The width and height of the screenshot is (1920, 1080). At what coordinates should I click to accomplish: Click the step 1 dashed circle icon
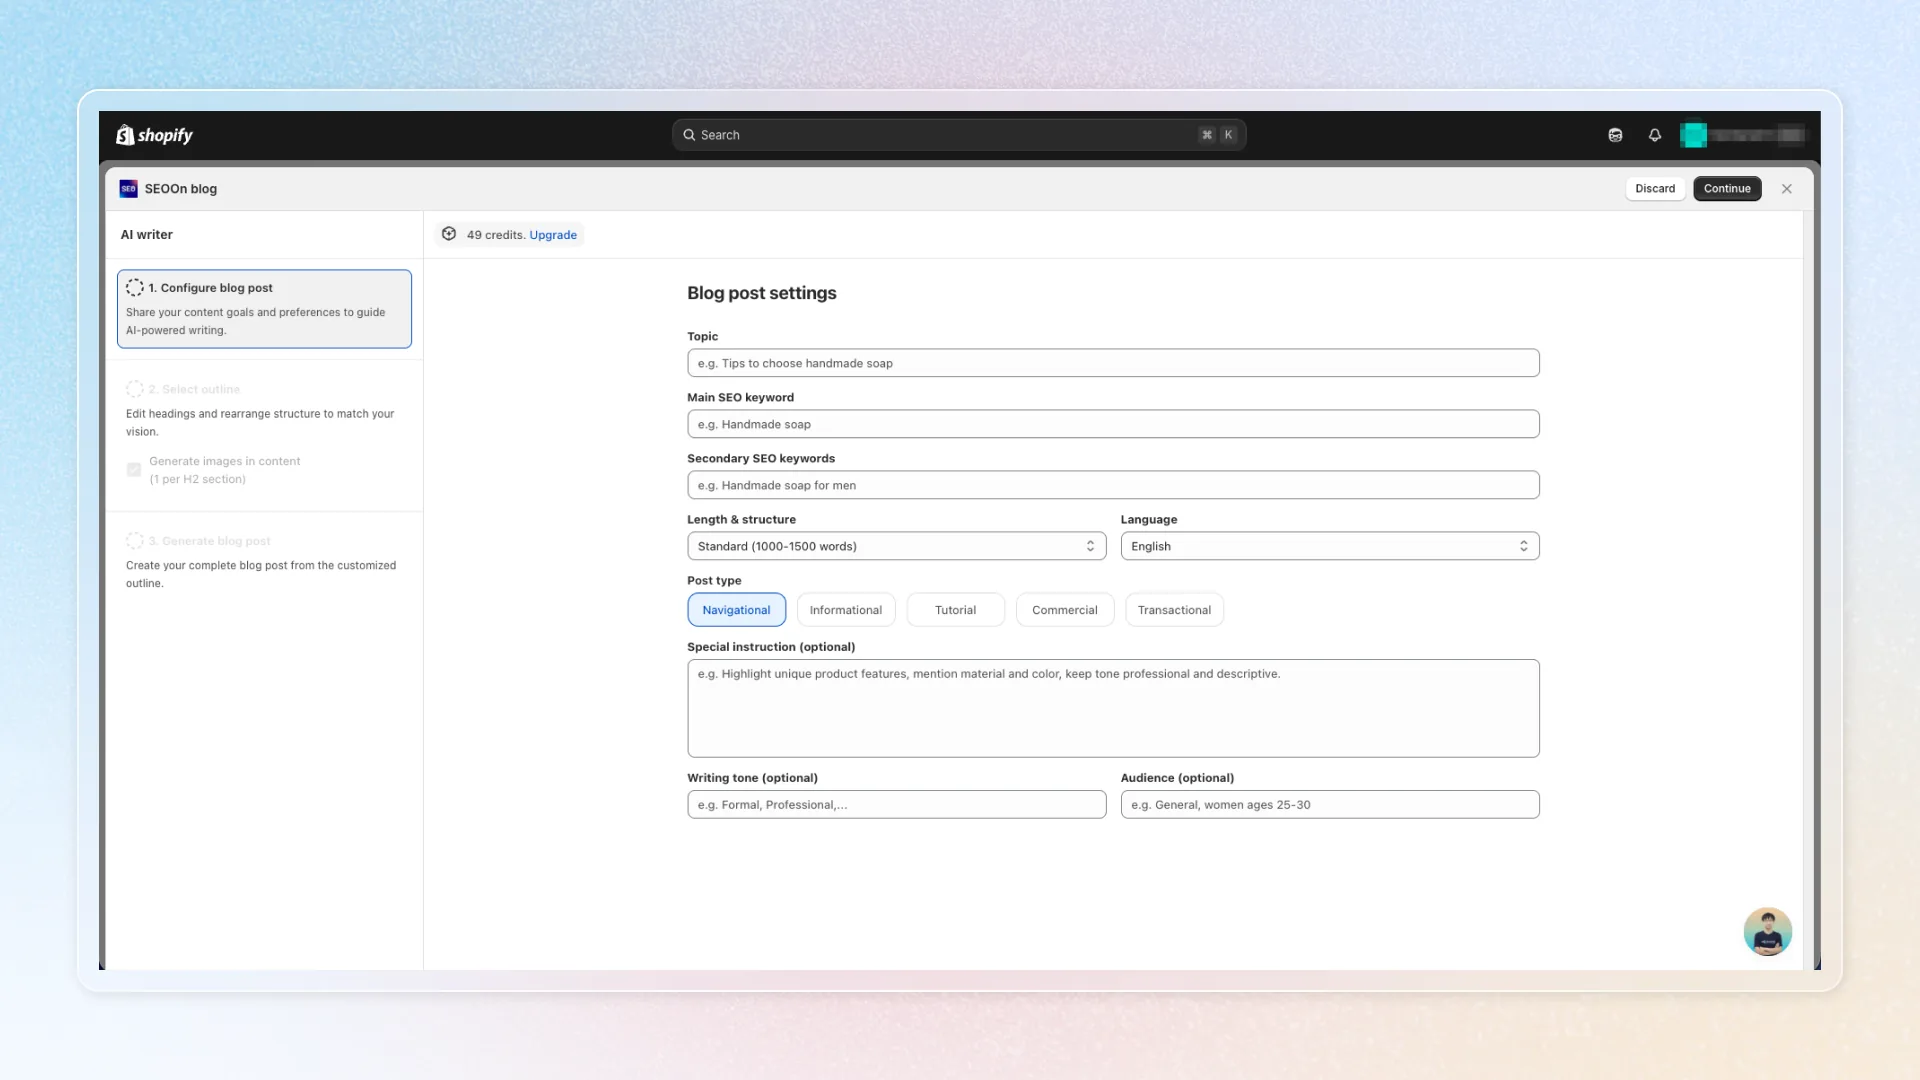135,288
